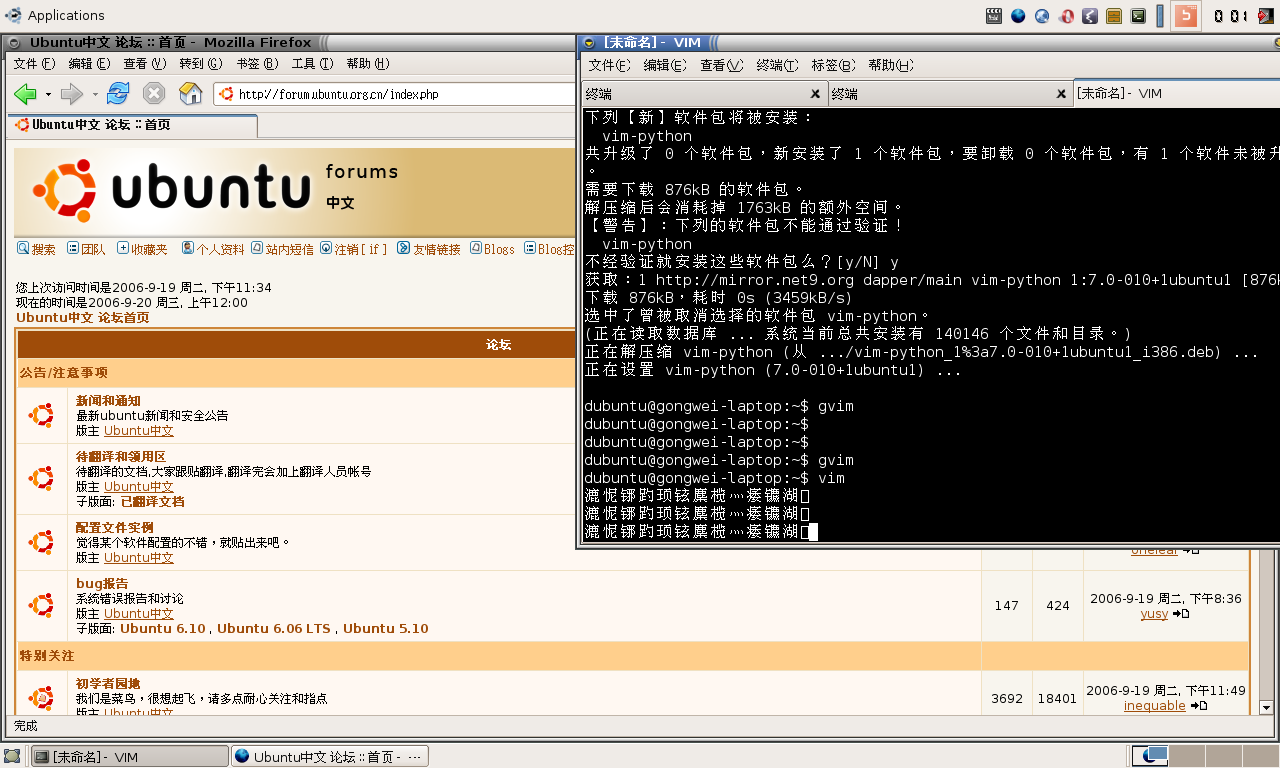Click the 收藏夹 plus icon in forum navigation
Screen dimensions: 1280x768
click(123, 248)
